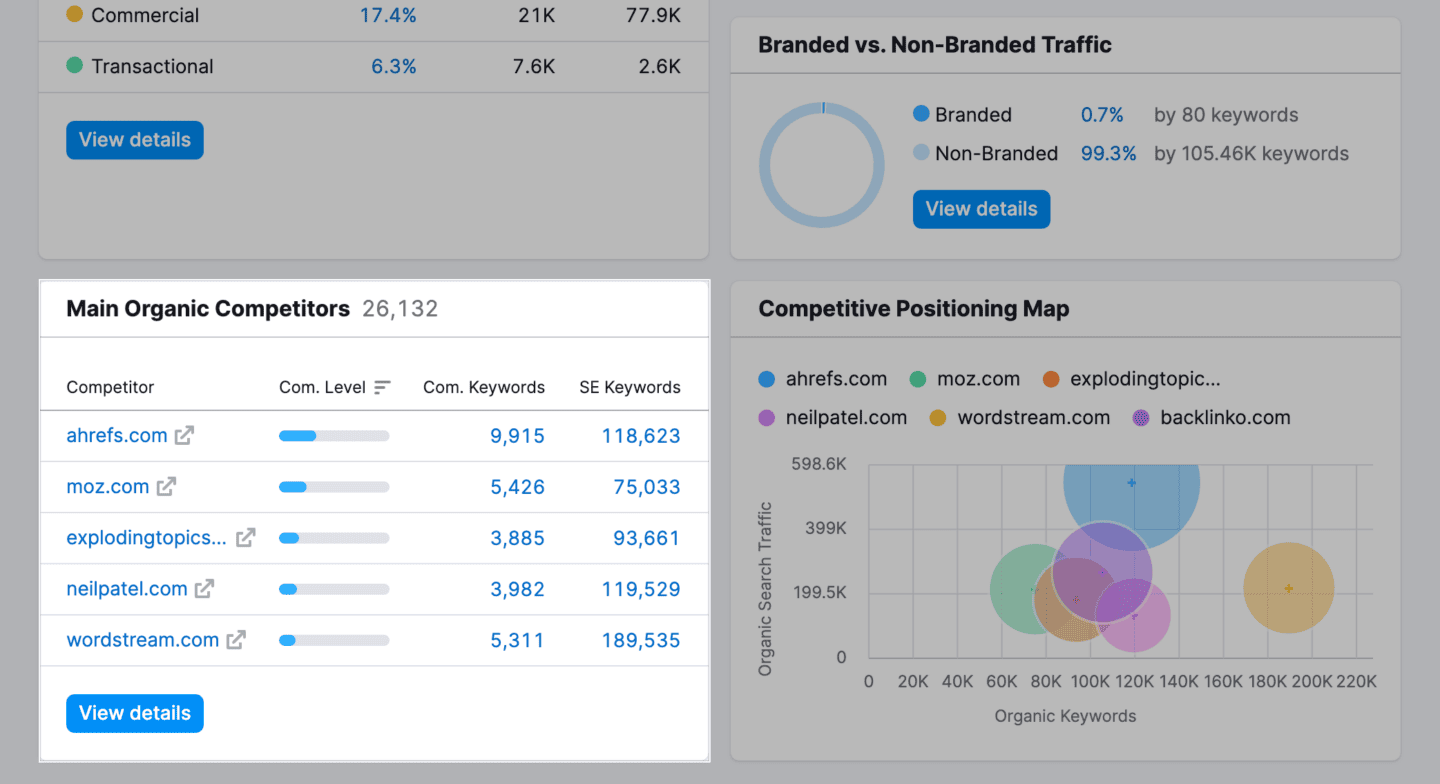Click View details in Branded vs. Non-Branded panel
This screenshot has height=784, width=1440.
[x=981, y=209]
